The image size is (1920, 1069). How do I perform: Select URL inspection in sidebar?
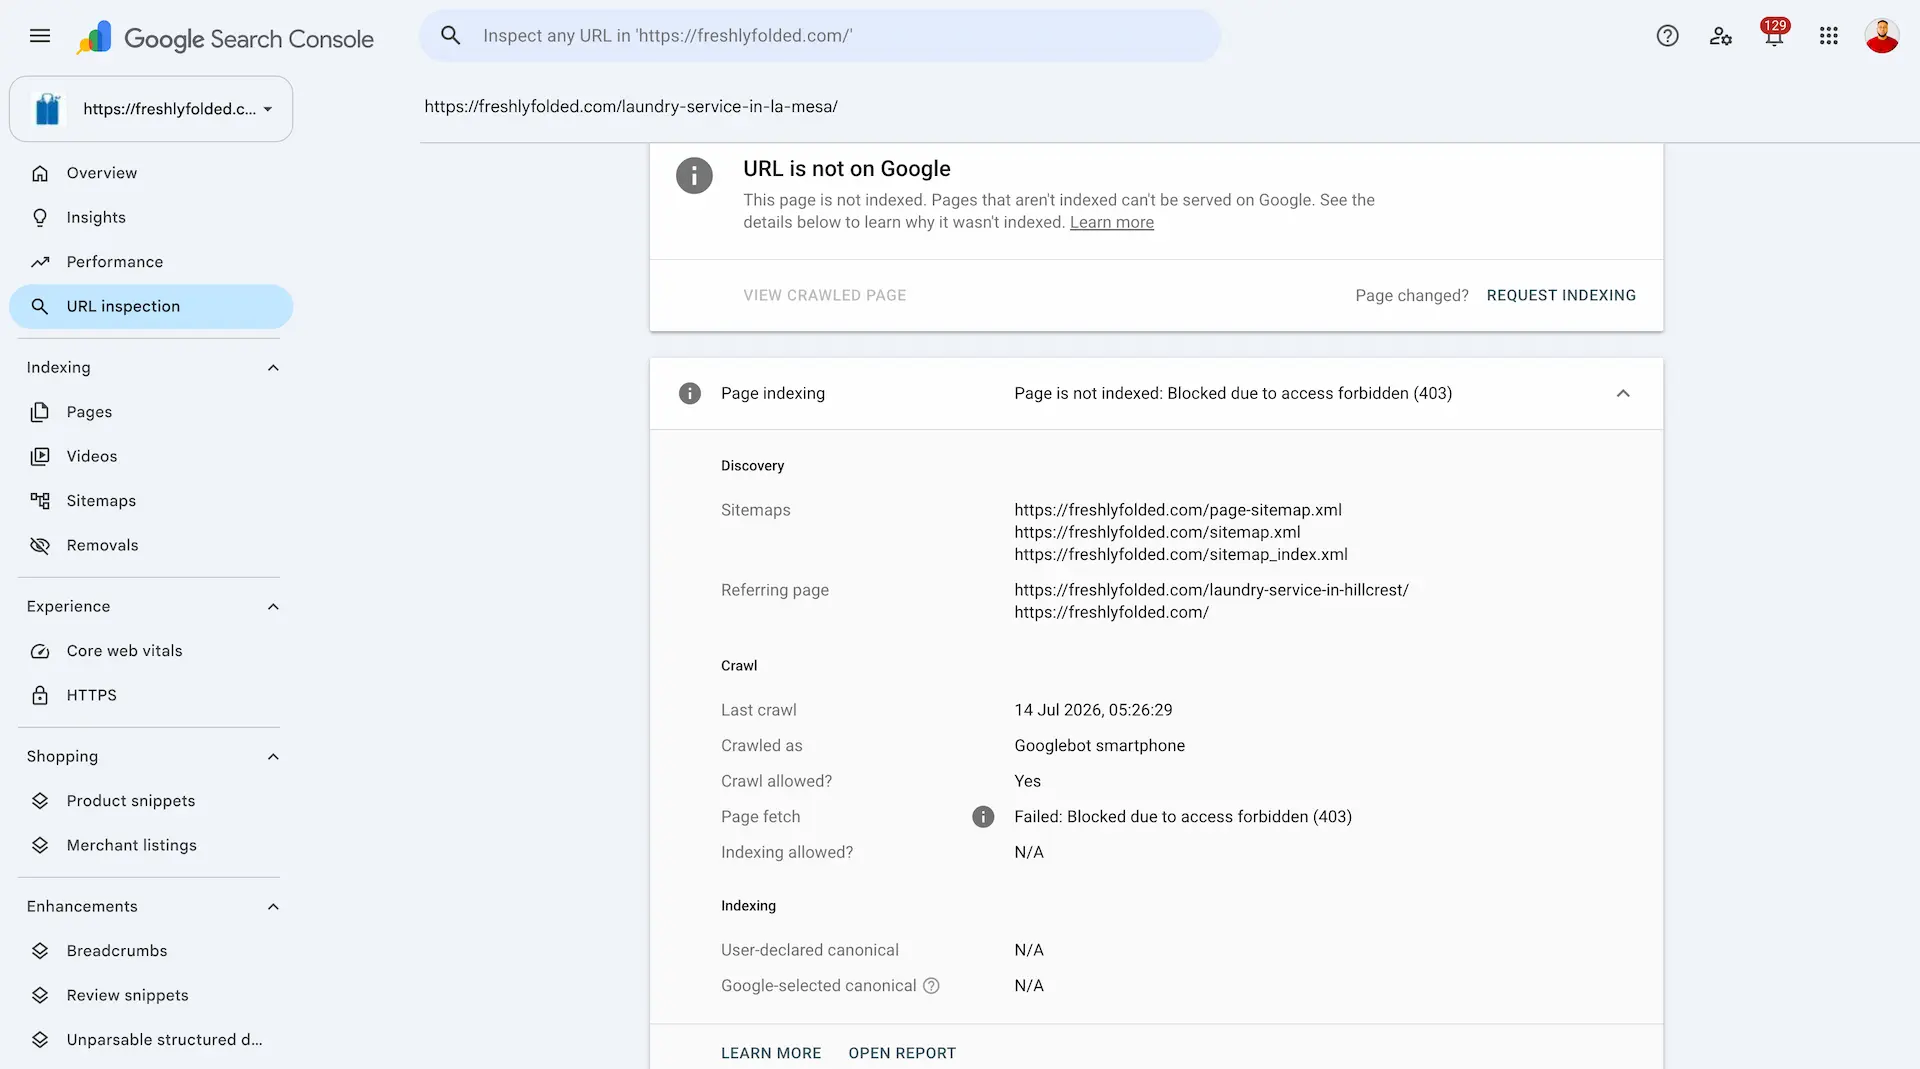(151, 307)
